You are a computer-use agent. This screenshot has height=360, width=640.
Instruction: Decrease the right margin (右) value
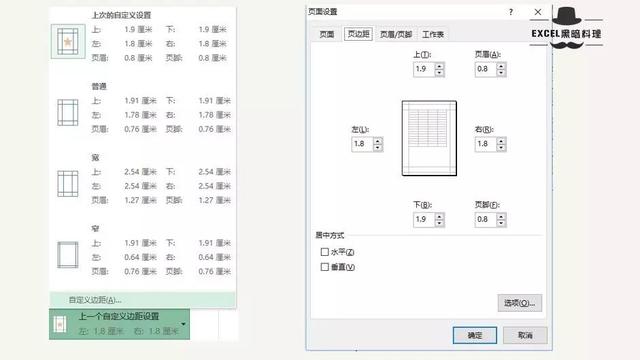pyautogui.click(x=501, y=148)
